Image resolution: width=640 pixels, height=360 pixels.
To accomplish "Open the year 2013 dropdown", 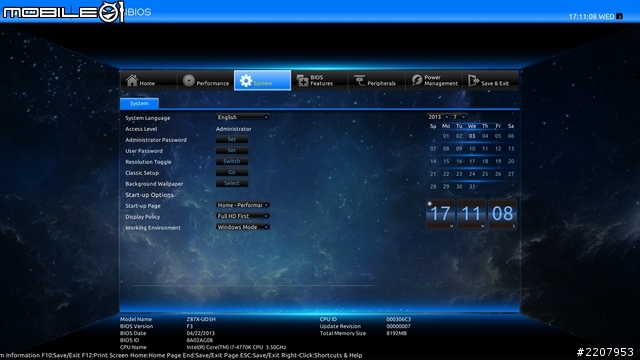I will tap(438, 117).
